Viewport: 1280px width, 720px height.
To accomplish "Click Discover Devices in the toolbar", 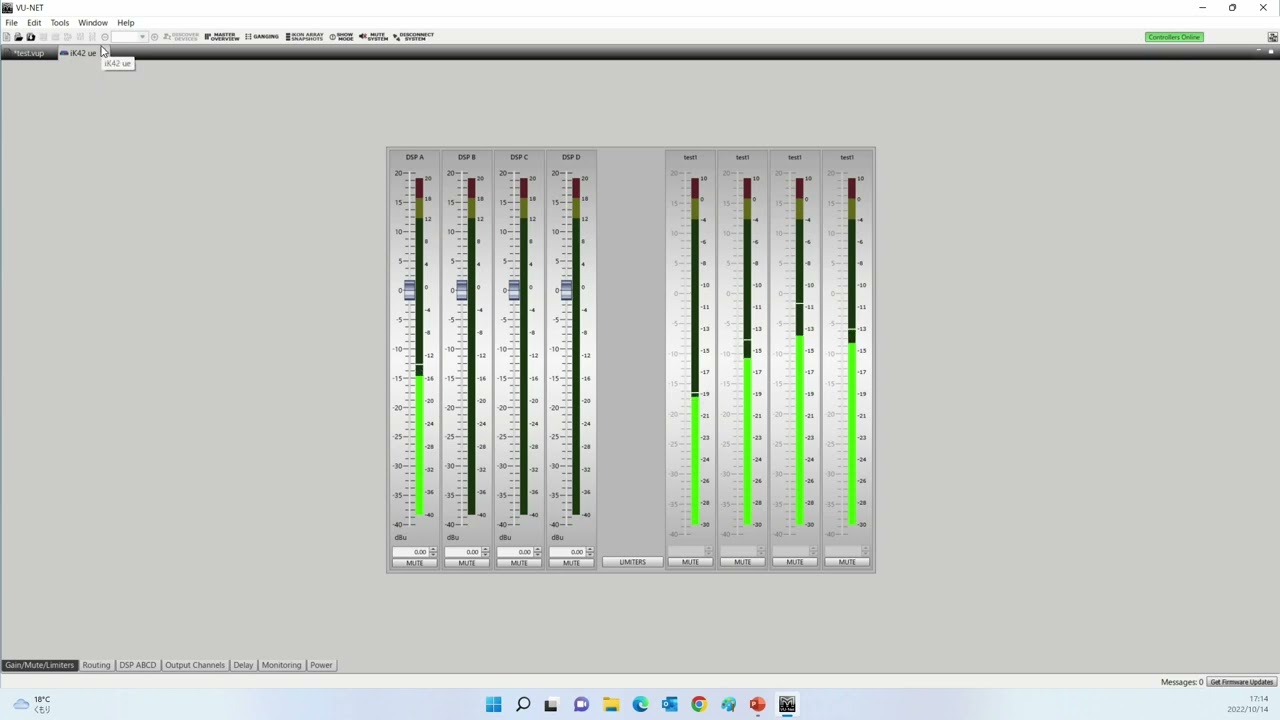I will [x=181, y=37].
